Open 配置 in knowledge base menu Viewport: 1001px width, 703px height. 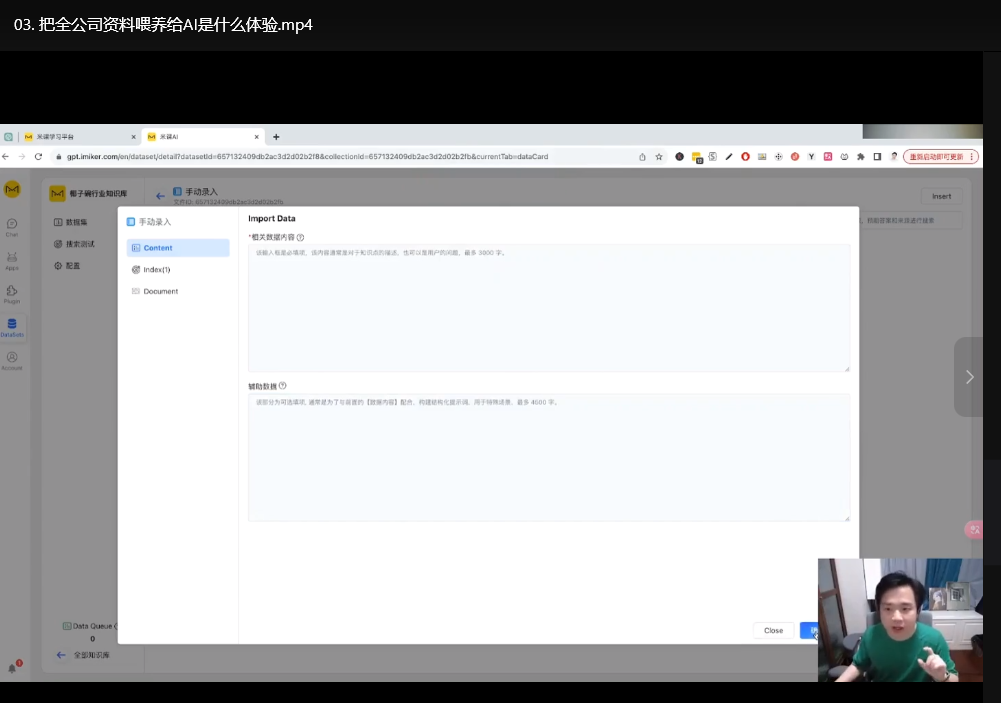[x=67, y=266]
